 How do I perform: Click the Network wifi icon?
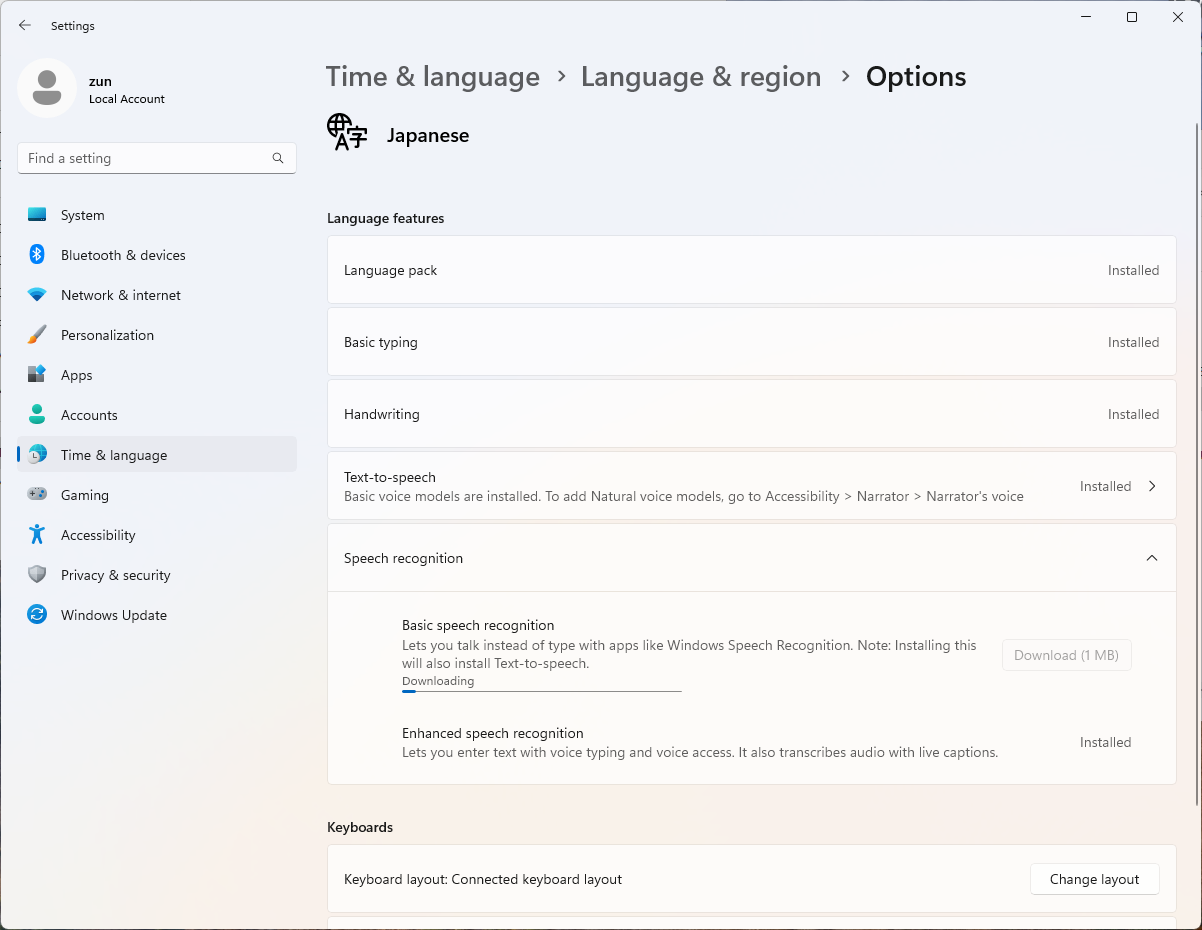point(37,295)
